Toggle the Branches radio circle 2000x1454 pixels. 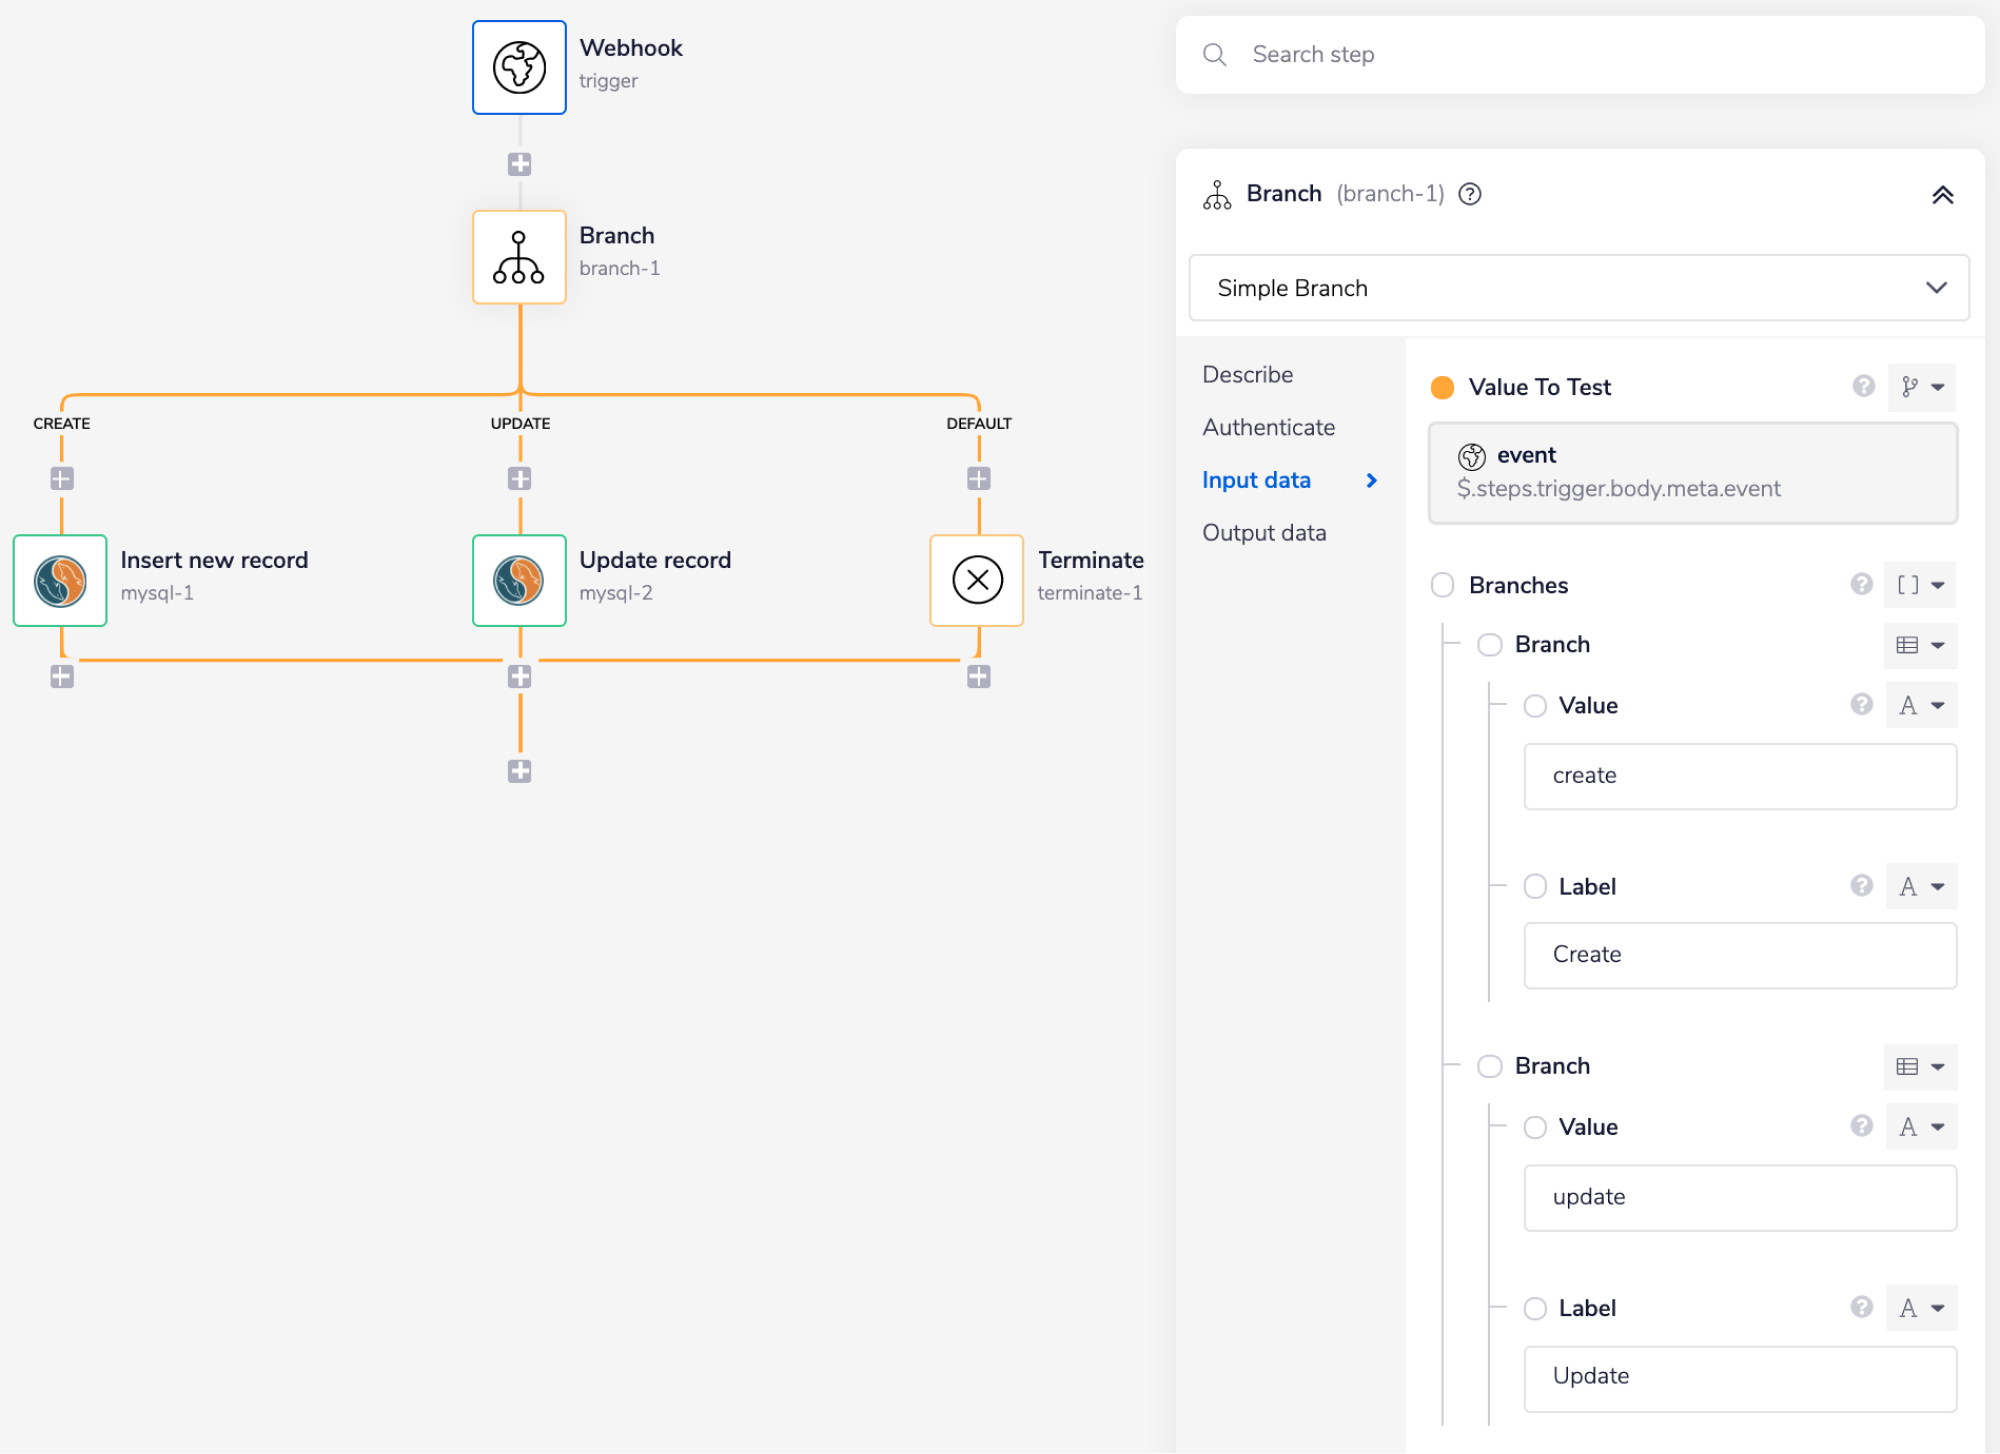tap(1442, 585)
